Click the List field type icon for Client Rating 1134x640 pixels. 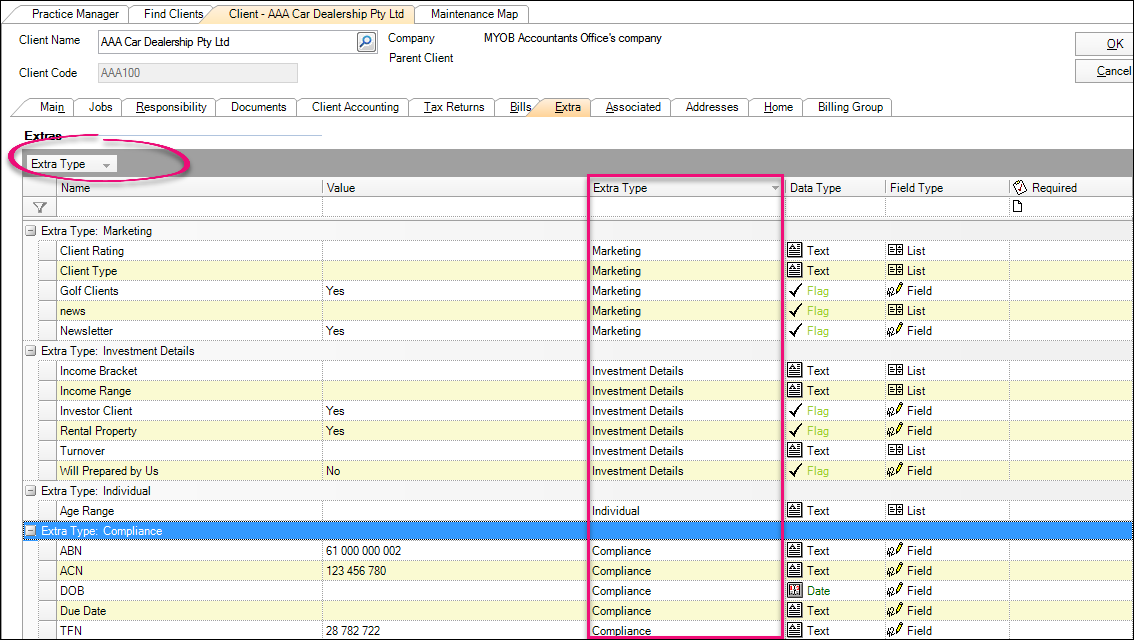tap(895, 251)
